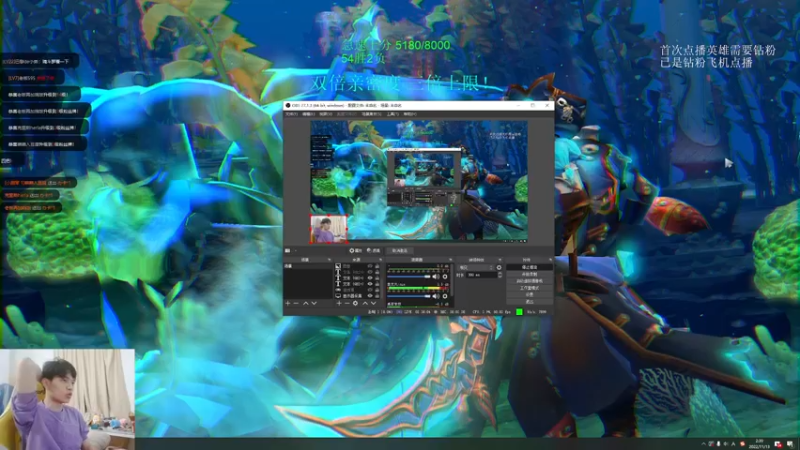The width and height of the screenshot is (800, 450).
Task: Move source down in Sources dock
Action: (x=373, y=304)
